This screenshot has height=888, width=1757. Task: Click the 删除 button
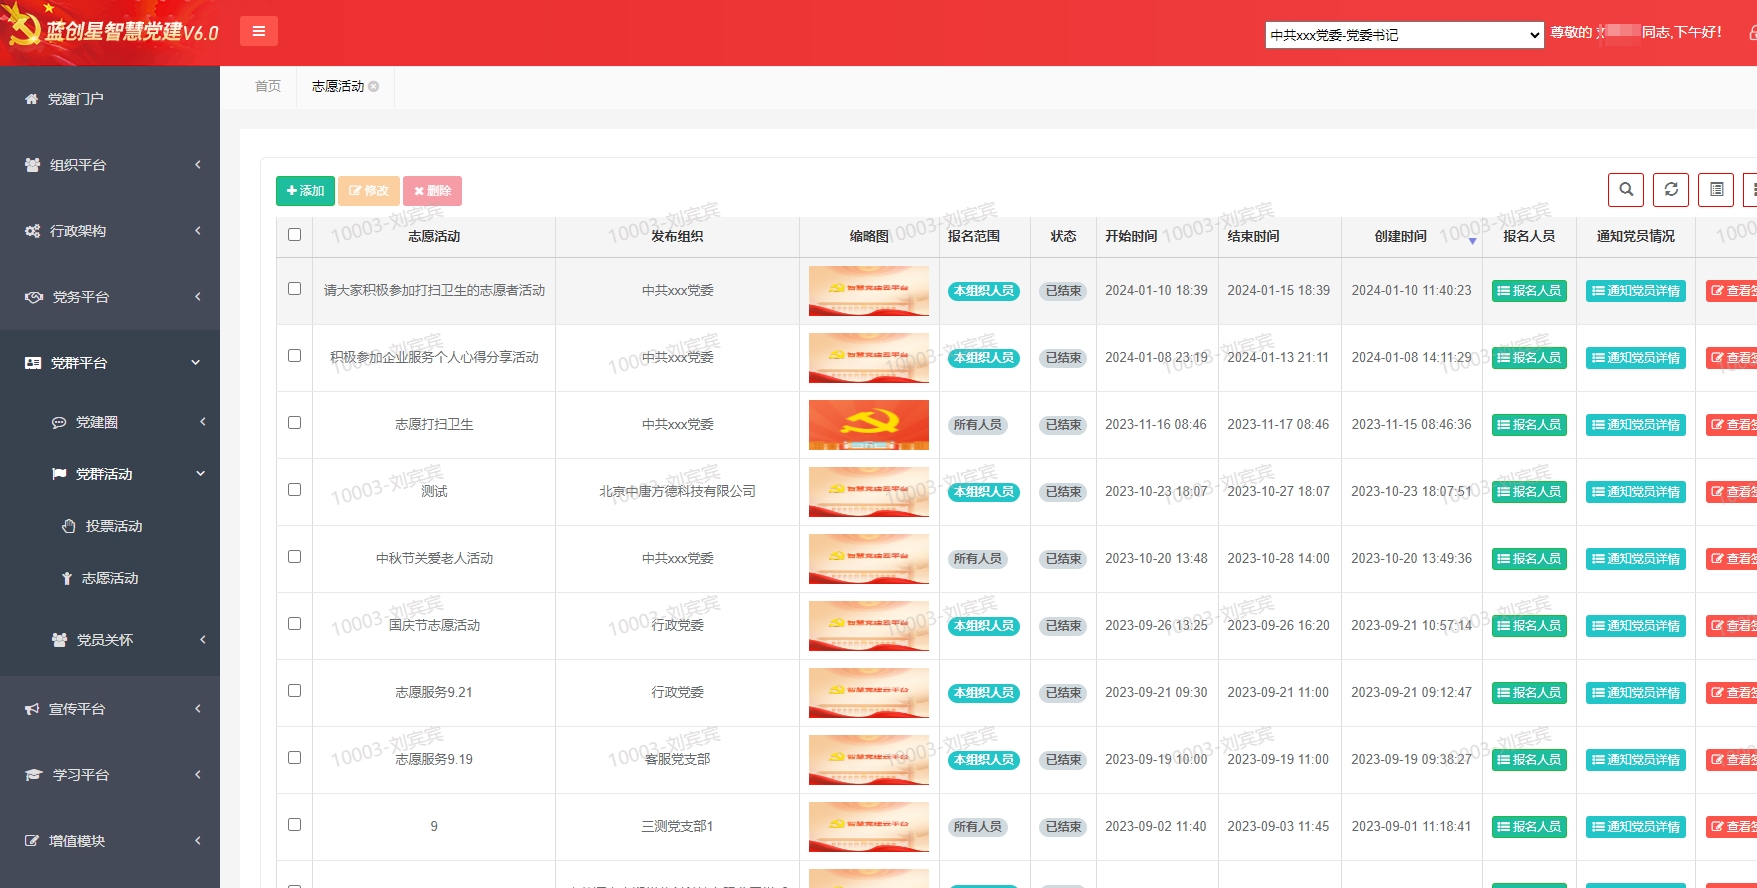click(x=433, y=190)
